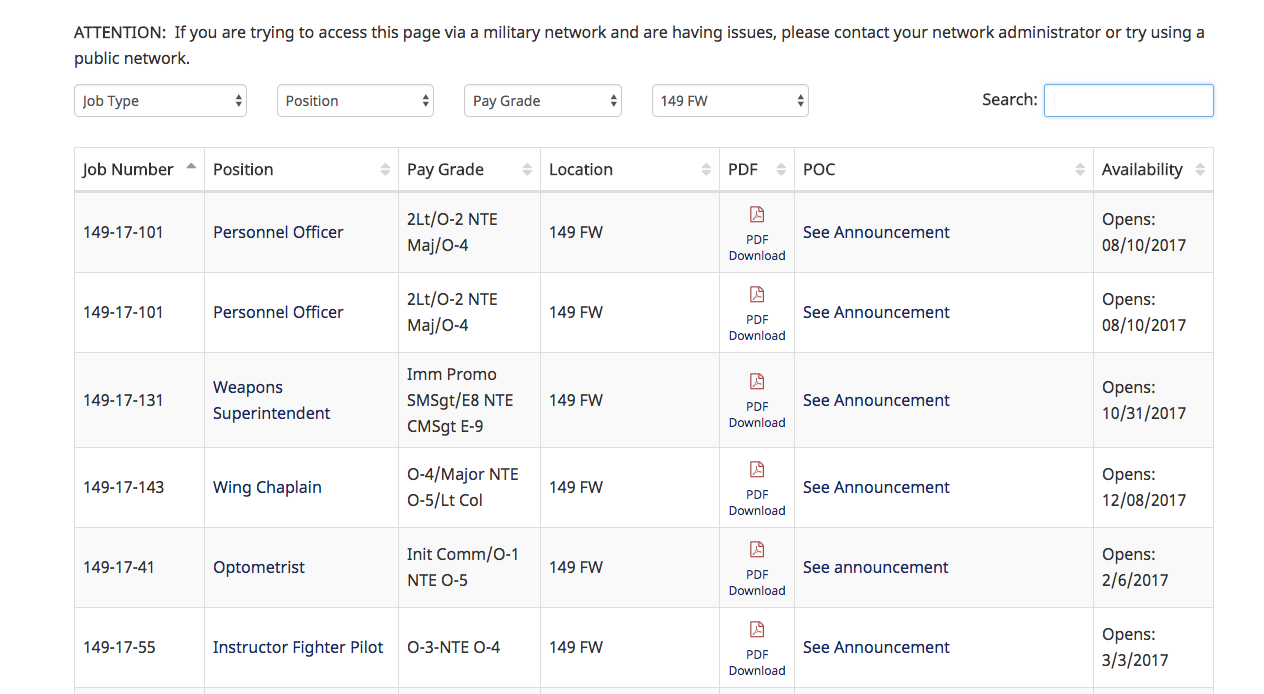Sort by the Position column arrows
The height and width of the screenshot is (694, 1264).
(385, 170)
